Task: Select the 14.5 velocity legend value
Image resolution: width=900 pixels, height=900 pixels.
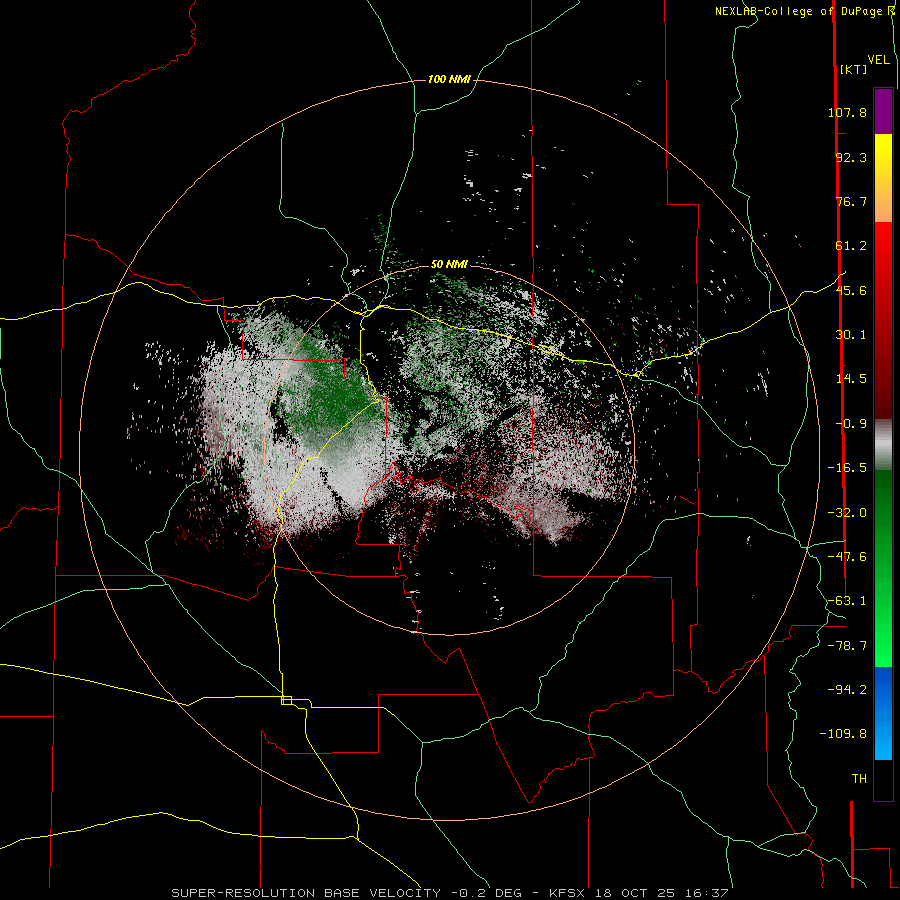Action: [x=851, y=379]
